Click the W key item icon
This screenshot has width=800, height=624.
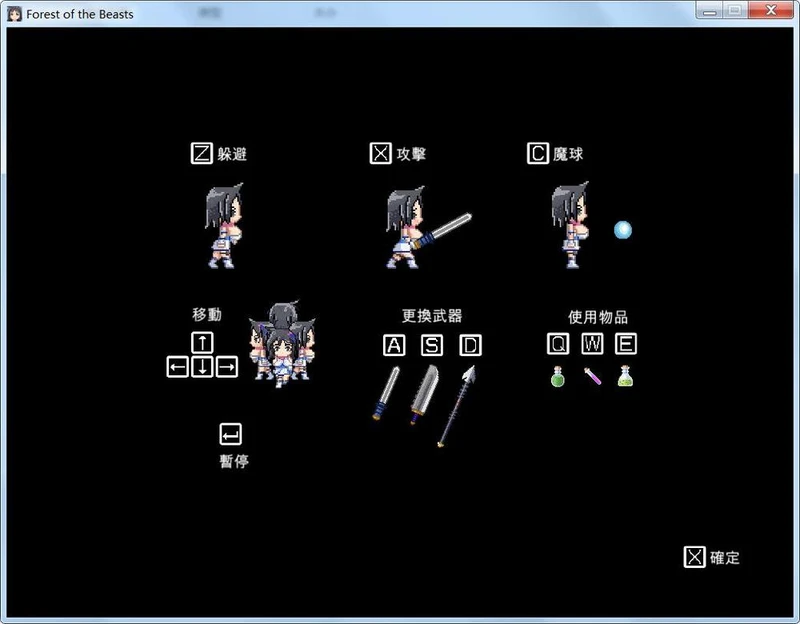pos(592,344)
